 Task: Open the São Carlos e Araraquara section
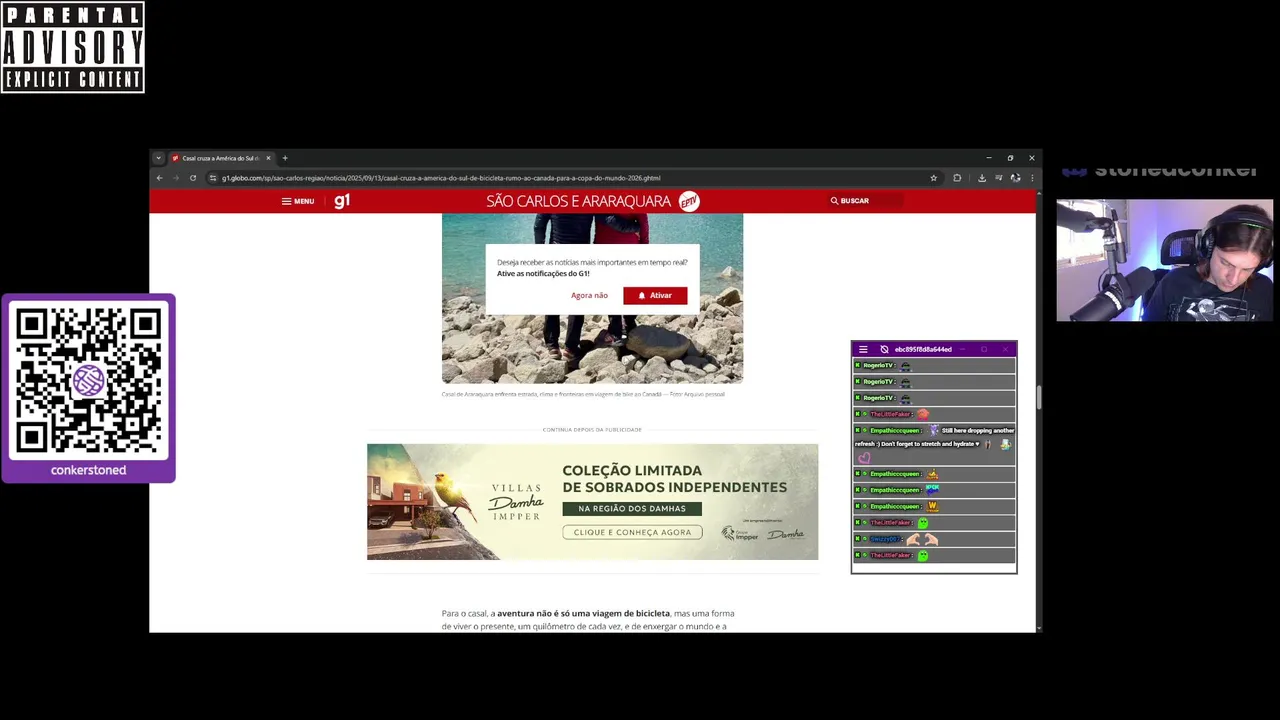pyautogui.click(x=578, y=201)
